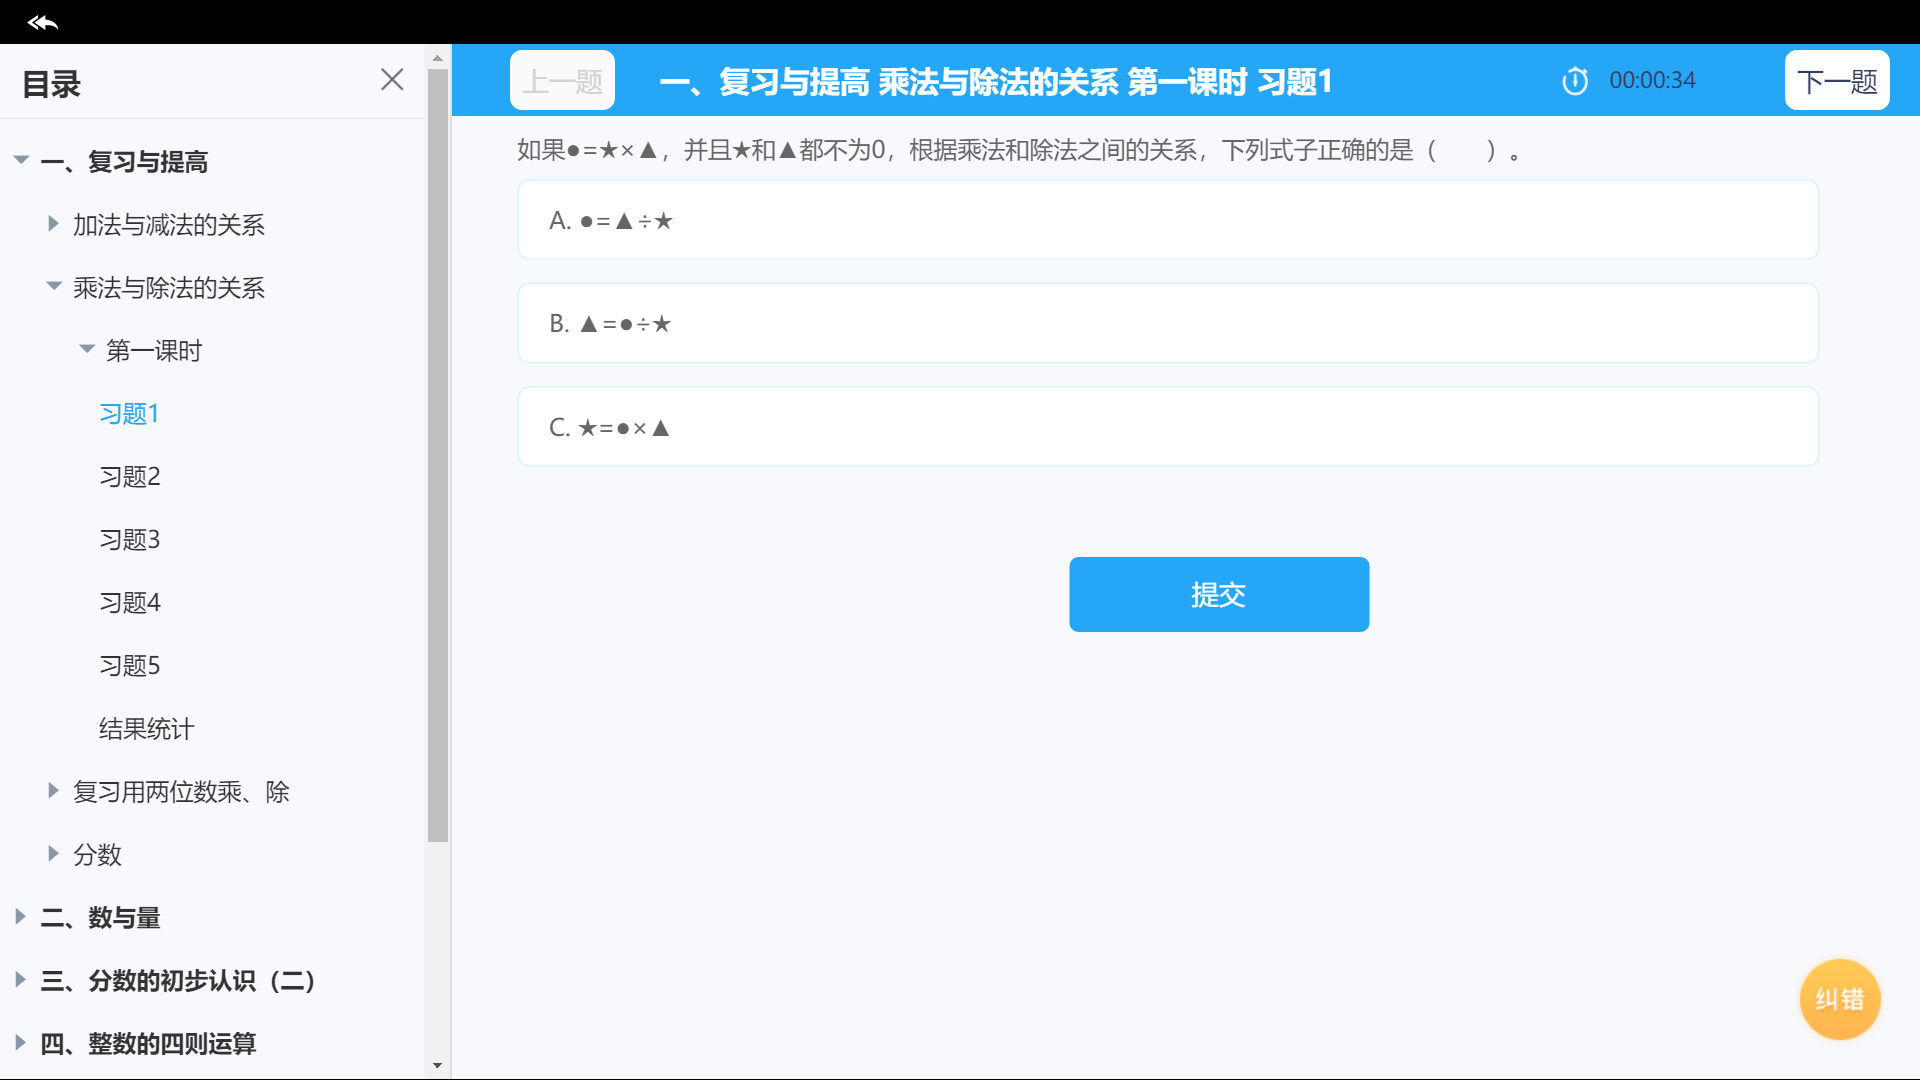Click the back arrow icon at top-left
Image resolution: width=1920 pixels, height=1080 pixels.
(42, 22)
